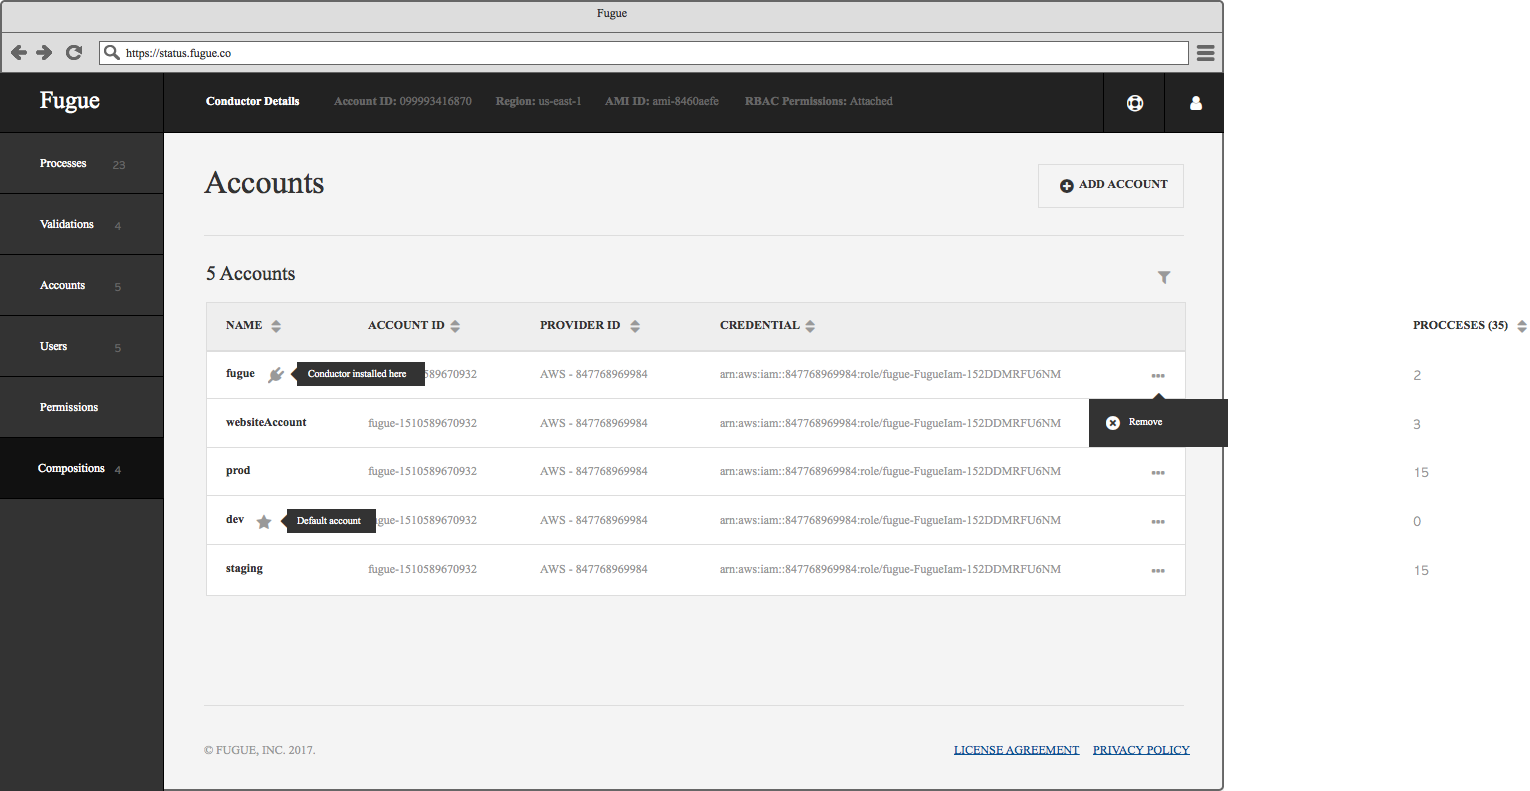Click the Default account tooltip
Viewport: 1530px width, 791px height.
329,521
